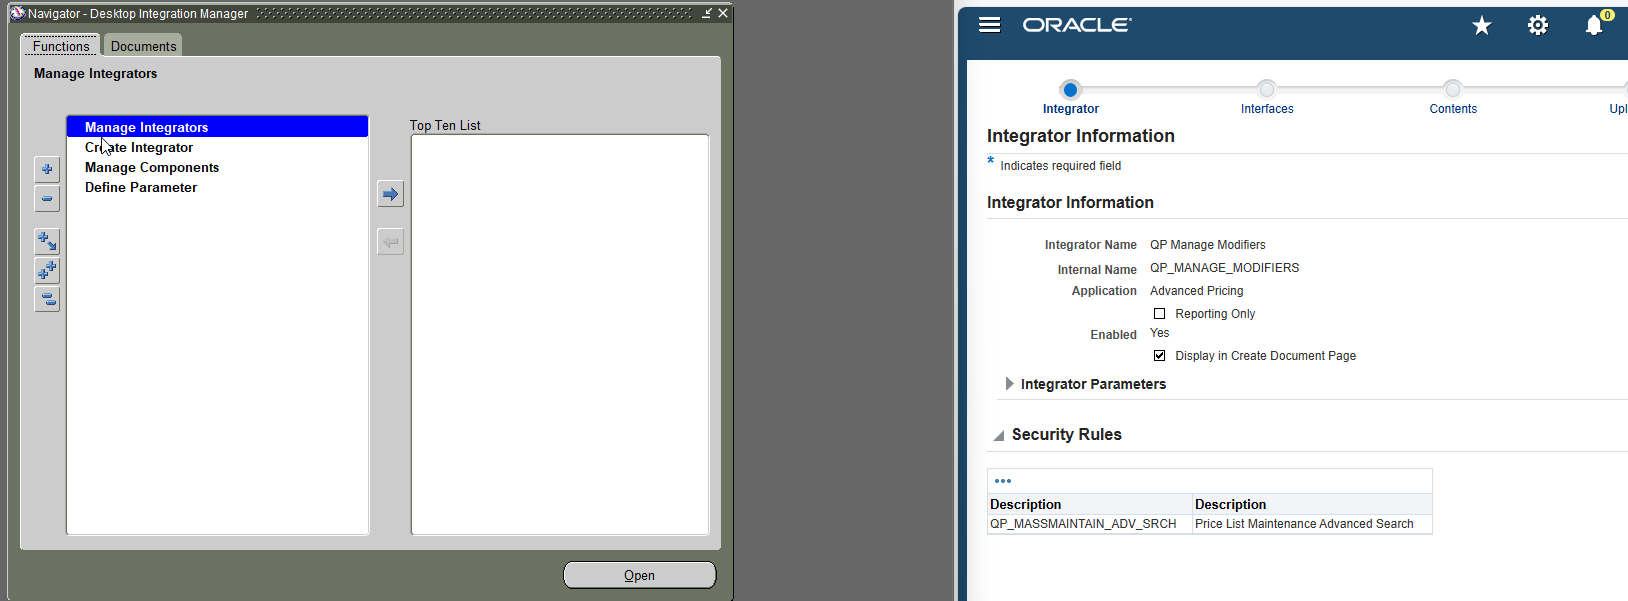
Task: Open the Settings gear icon in Oracle header
Action: [x=1538, y=26]
